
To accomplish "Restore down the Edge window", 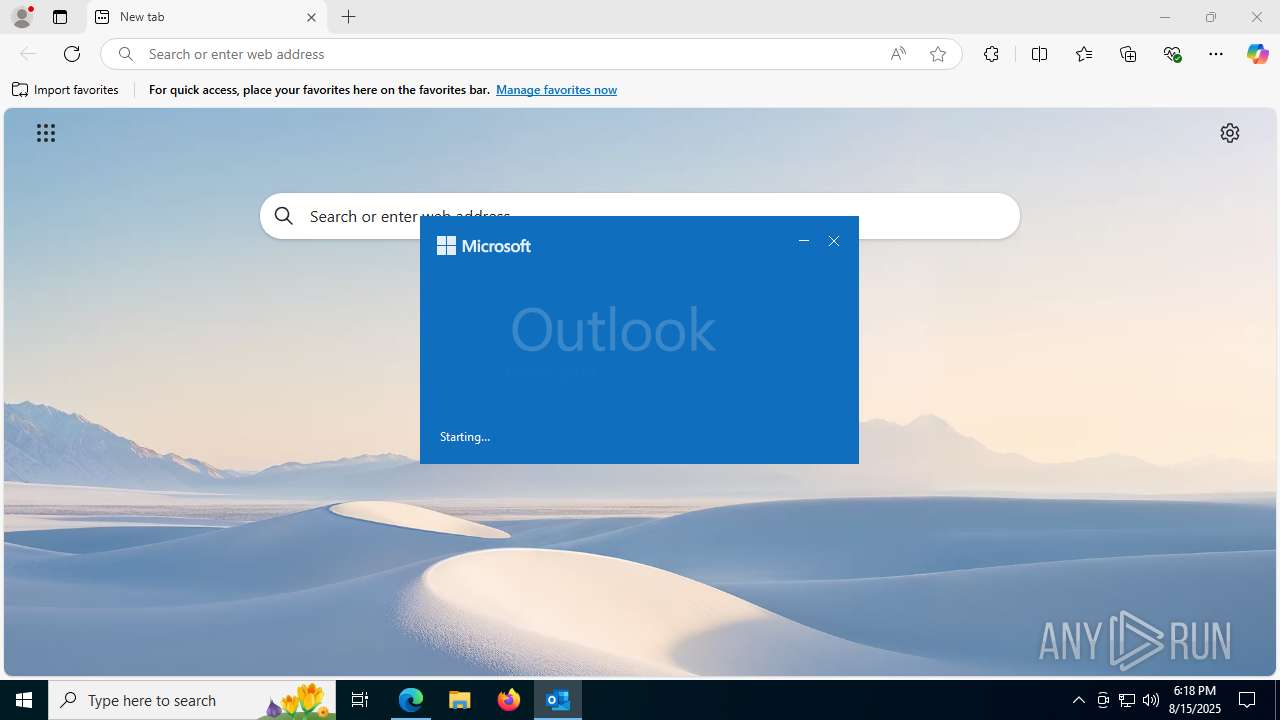I will (1211, 17).
